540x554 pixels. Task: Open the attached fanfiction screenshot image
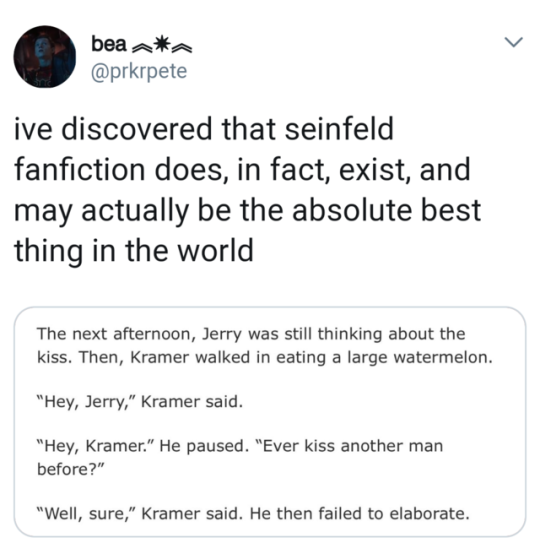[x=270, y=422]
